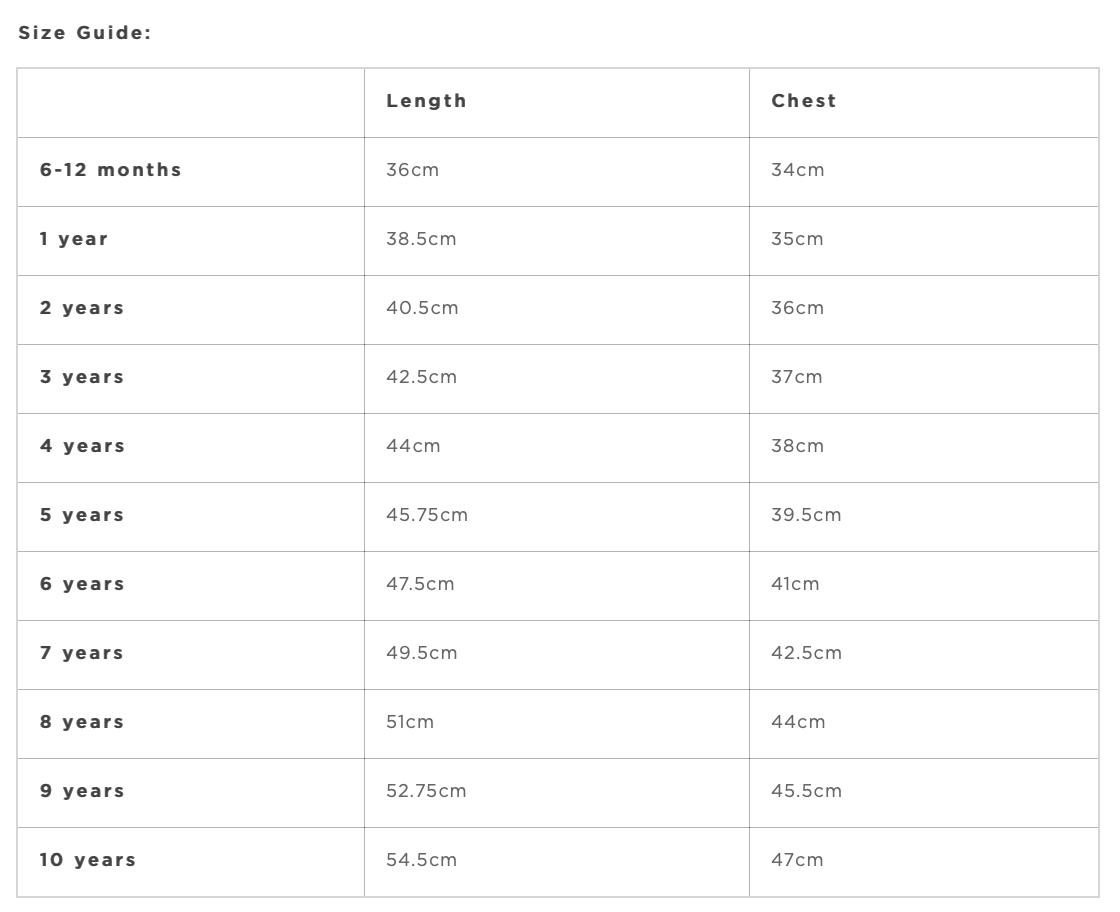Select the 47cm chest value
1120x912 pixels.
797,860
